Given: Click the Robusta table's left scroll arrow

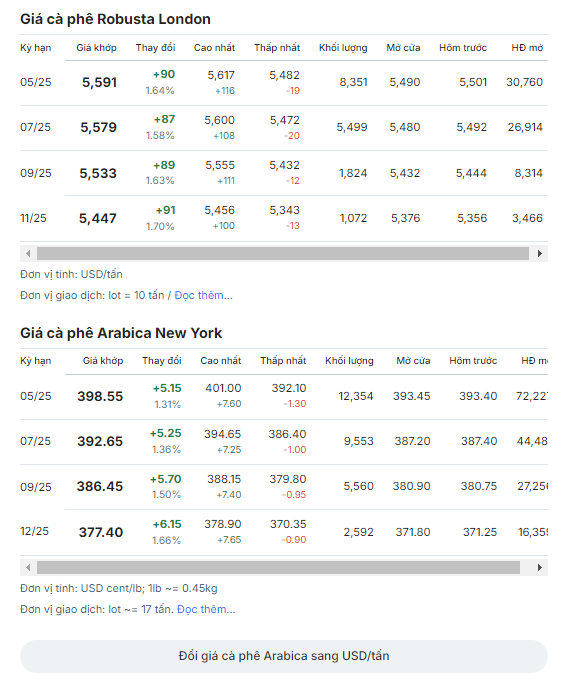Looking at the screenshot, I should pyautogui.click(x=28, y=255).
